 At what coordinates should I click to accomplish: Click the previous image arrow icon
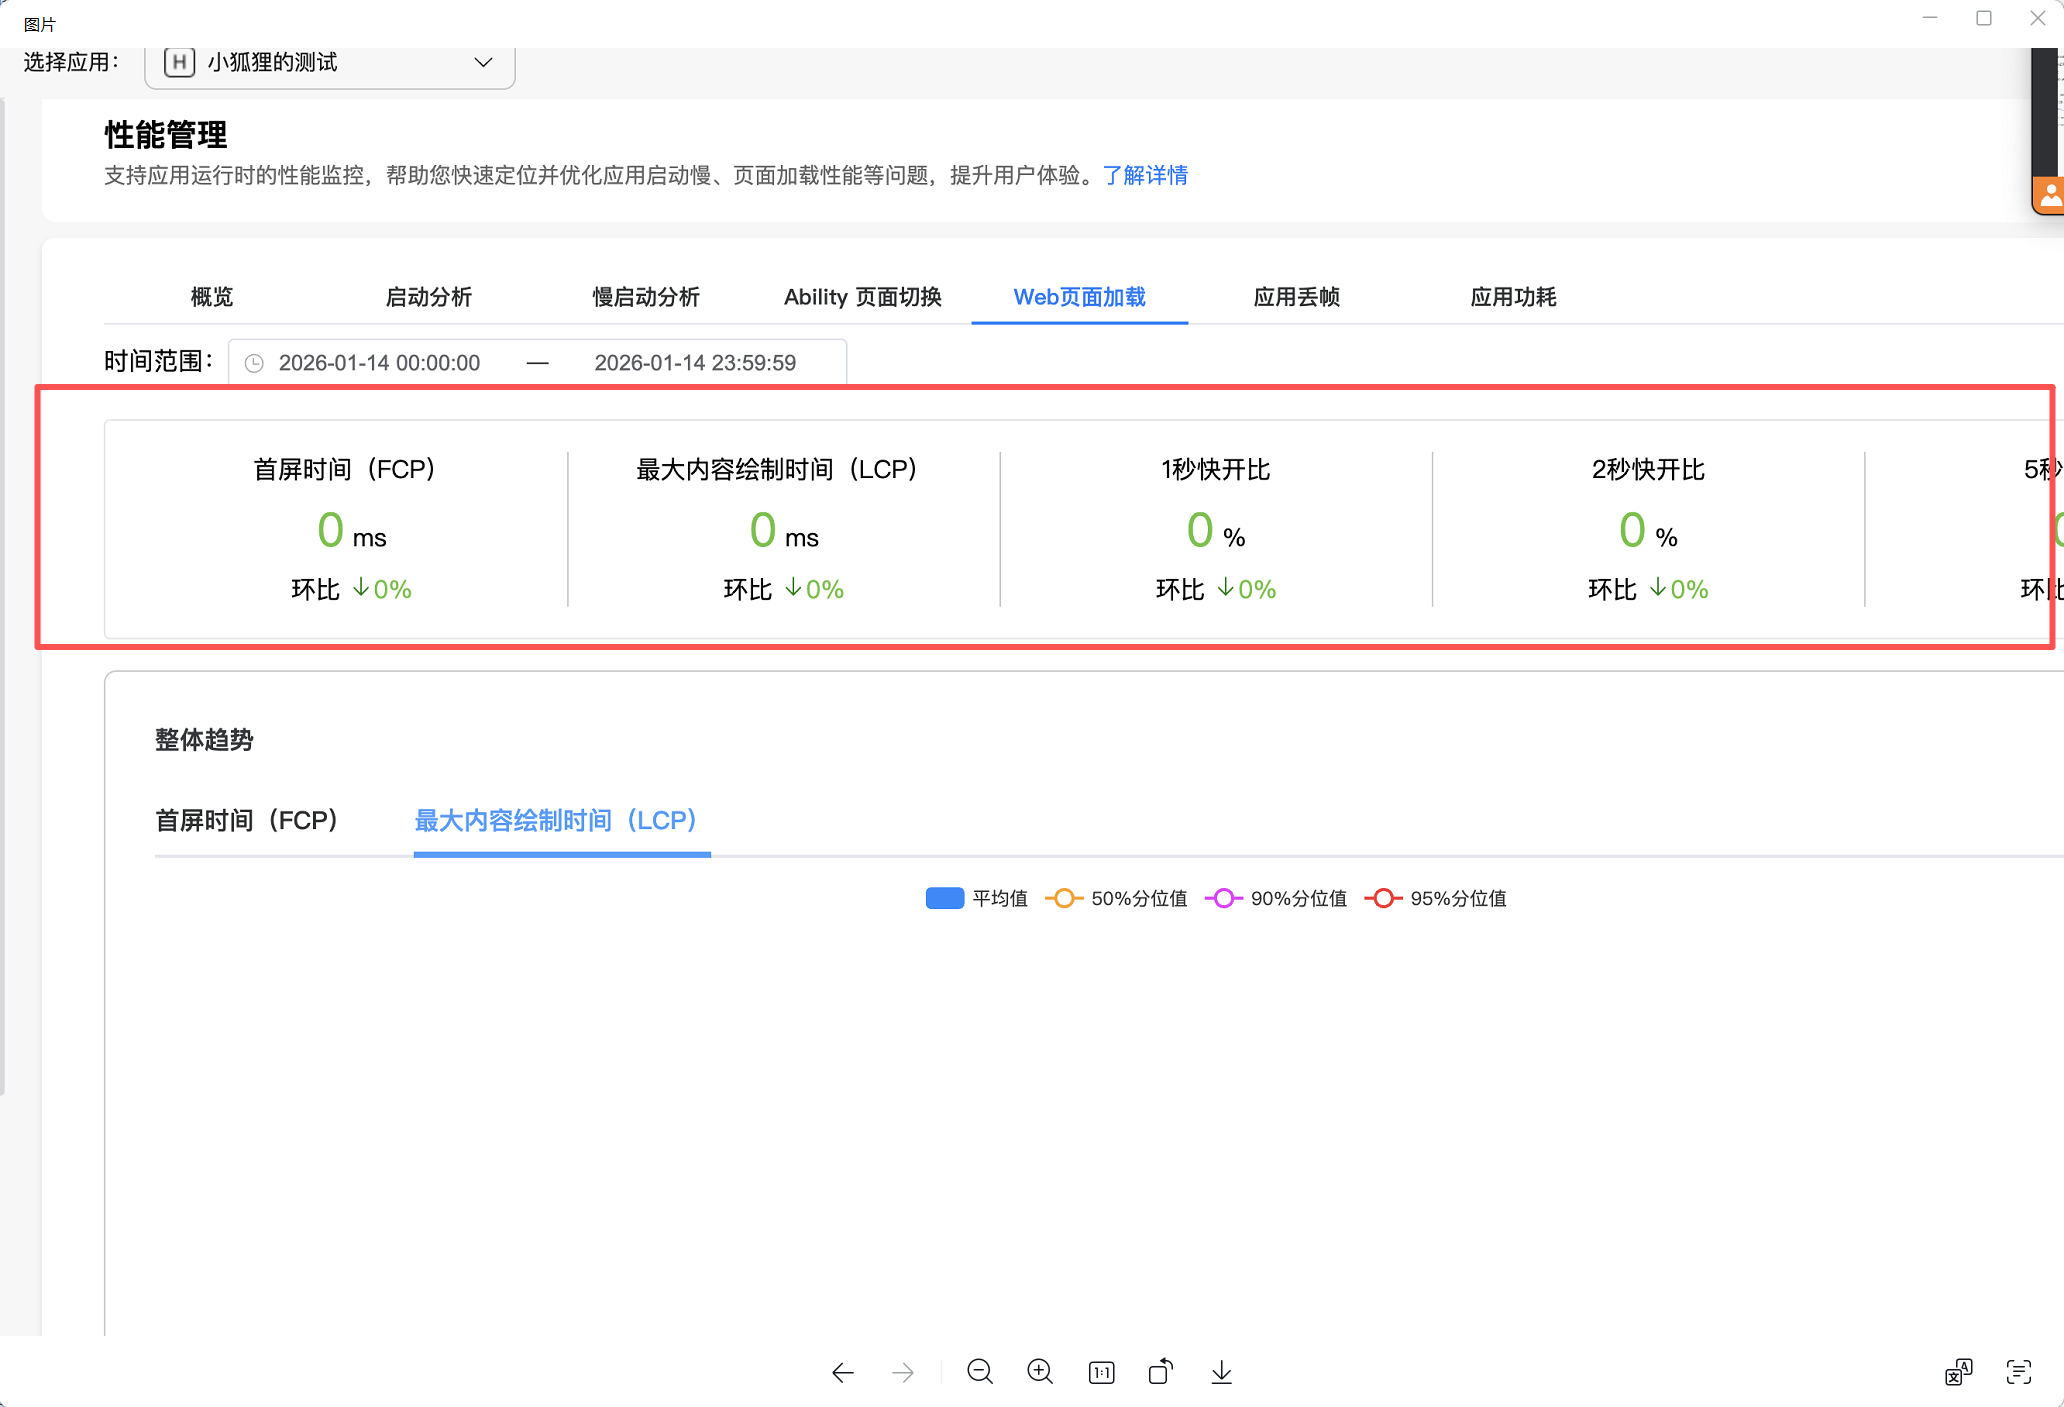coord(842,1373)
